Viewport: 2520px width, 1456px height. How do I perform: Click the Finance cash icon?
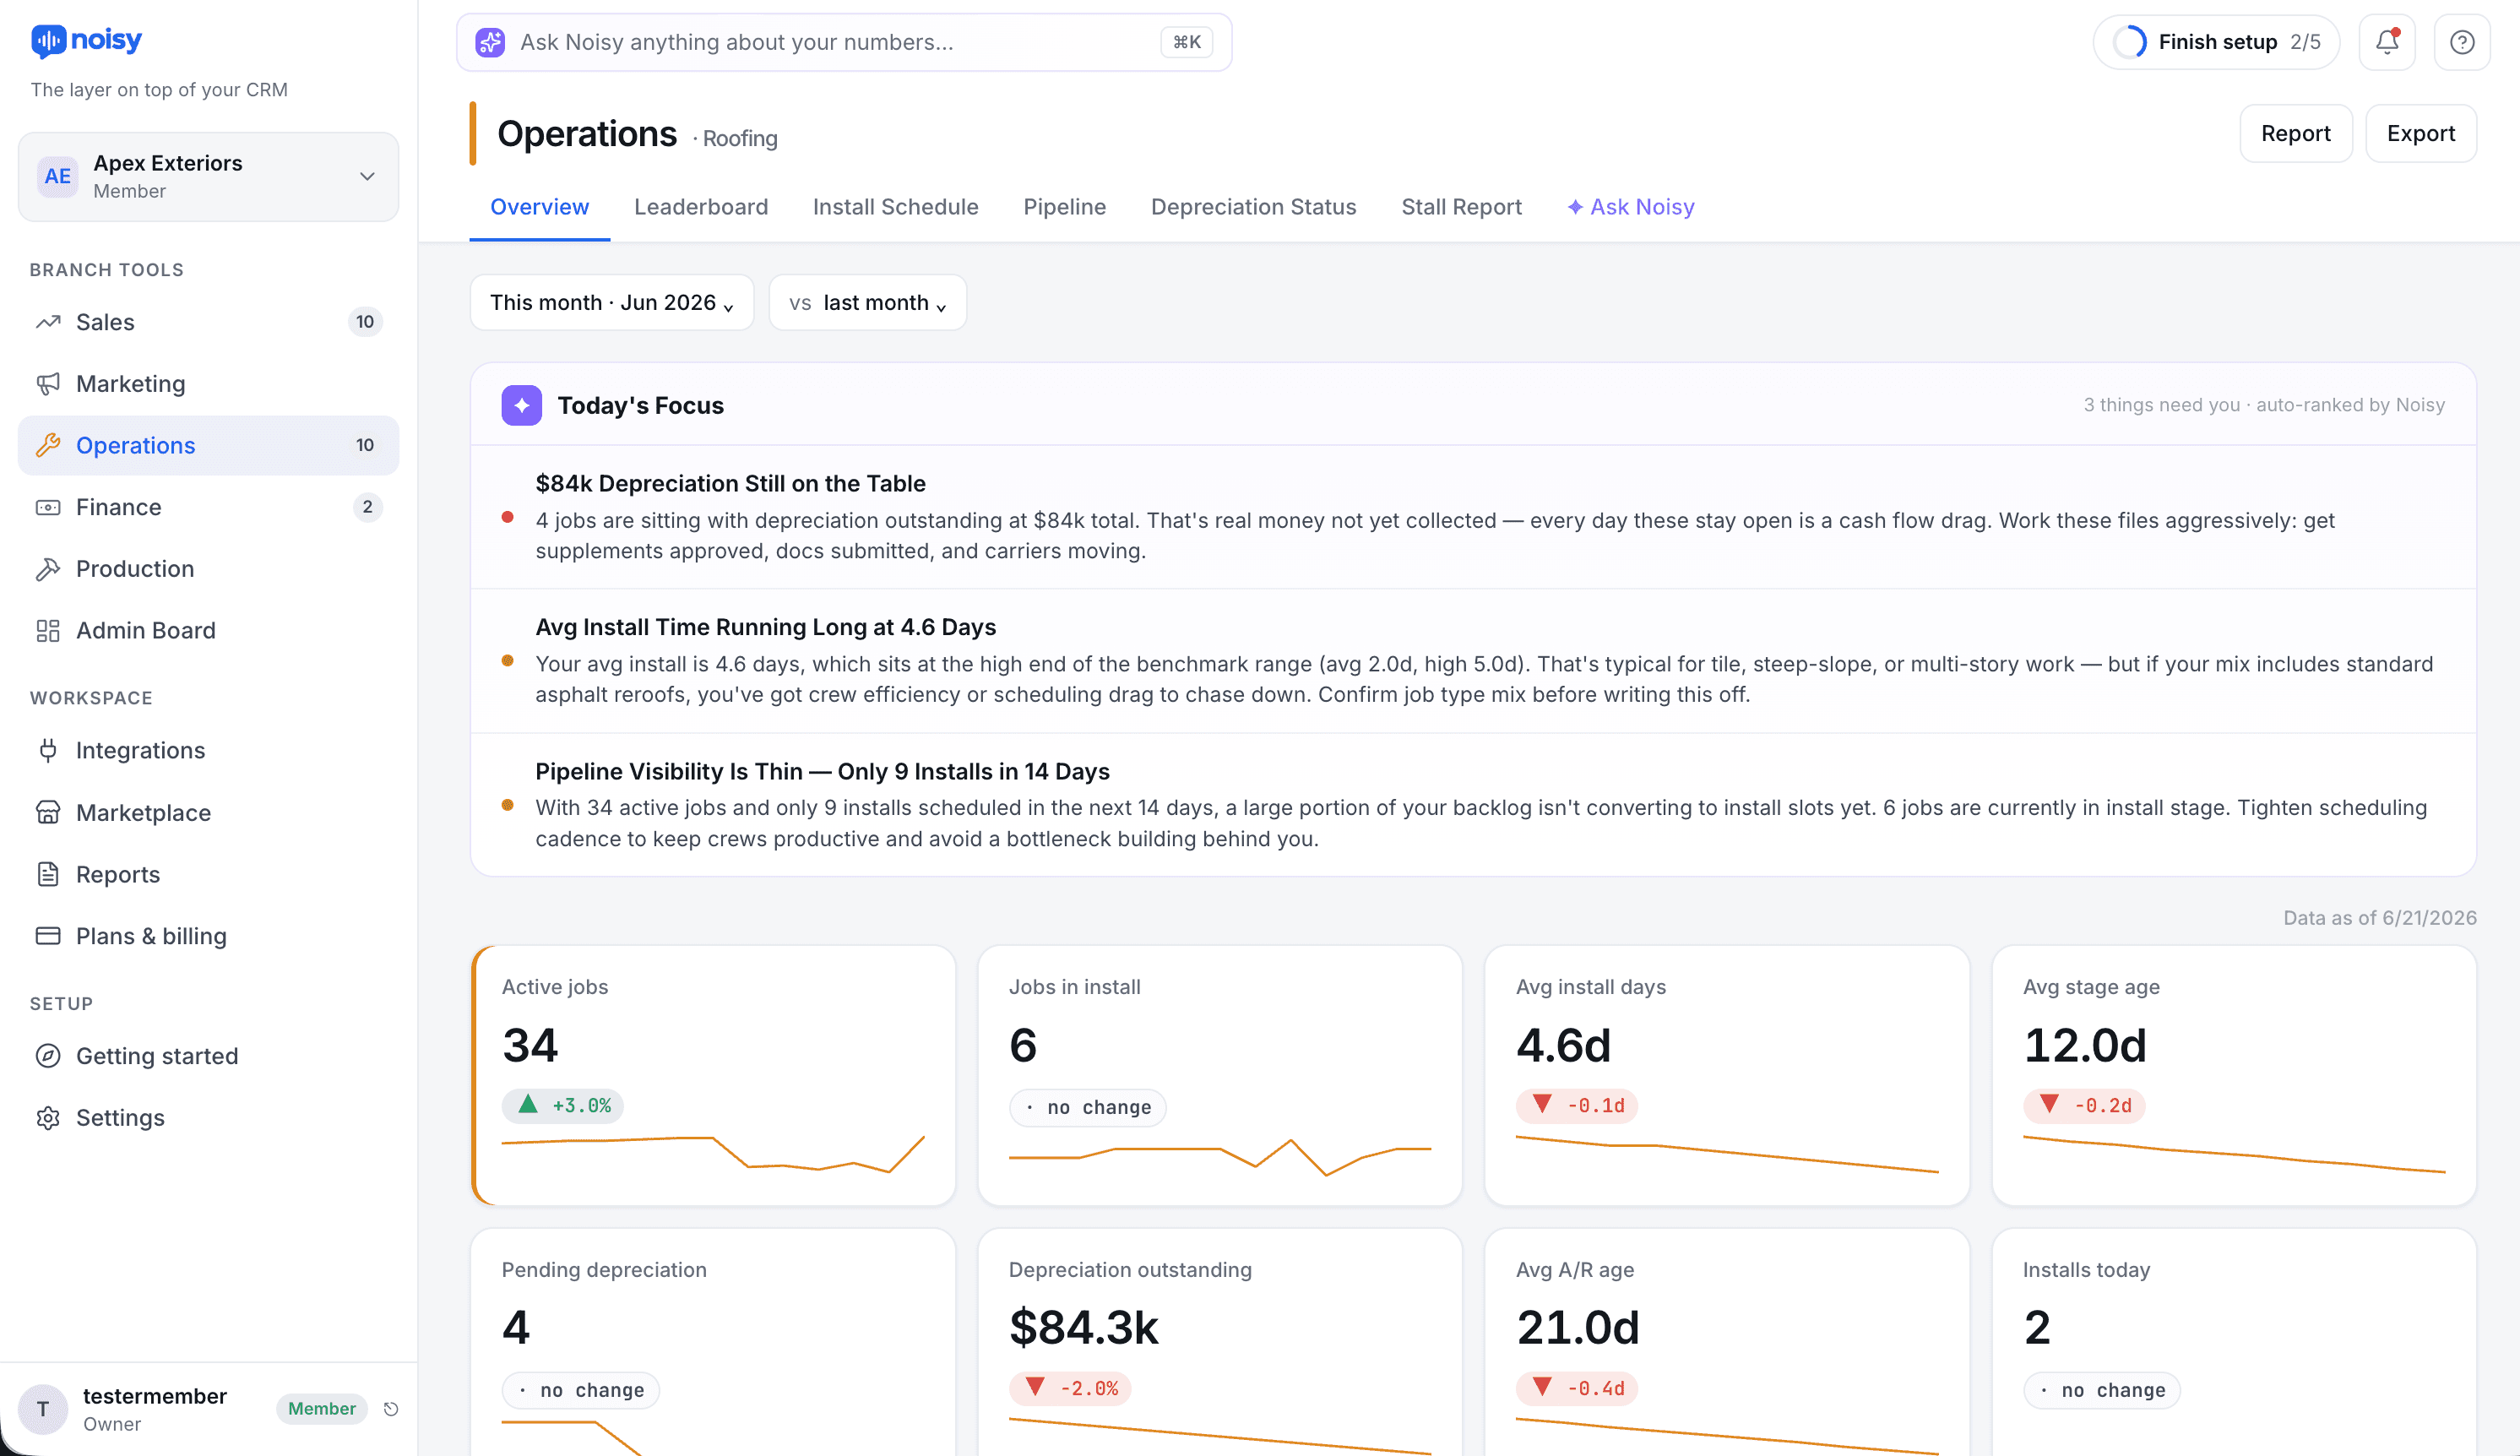pyautogui.click(x=48, y=507)
